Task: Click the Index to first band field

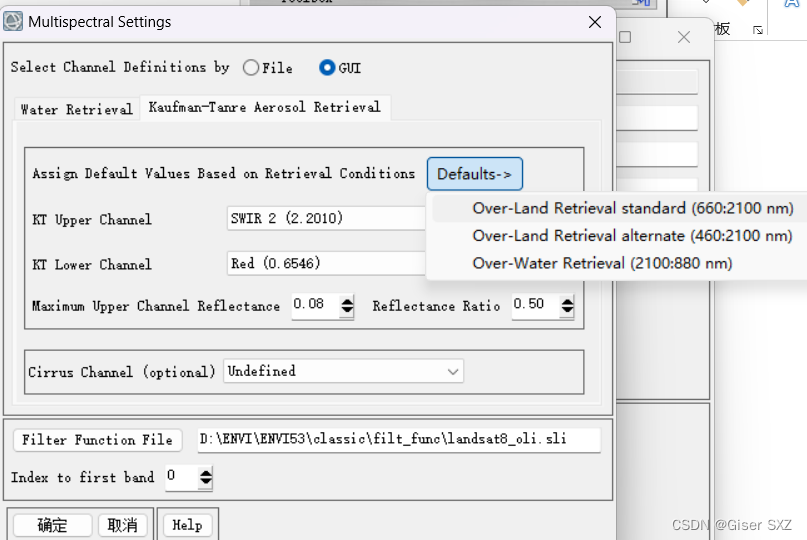Action: tap(182, 477)
